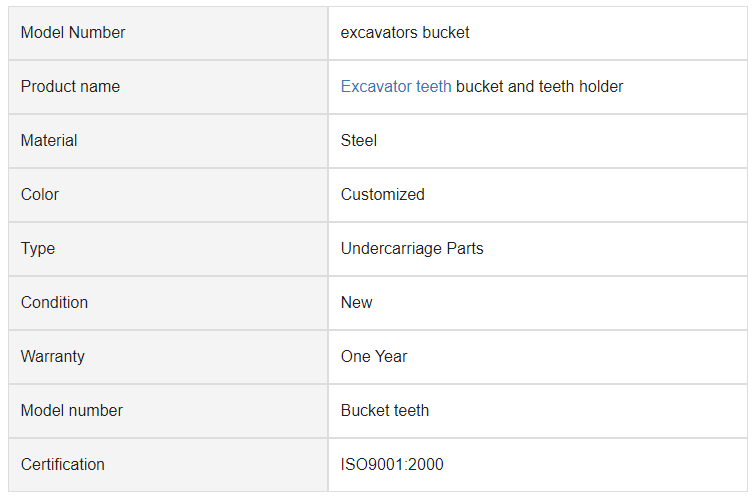The height and width of the screenshot is (498, 754).
Task: Click the Customized value
Action: [383, 195]
